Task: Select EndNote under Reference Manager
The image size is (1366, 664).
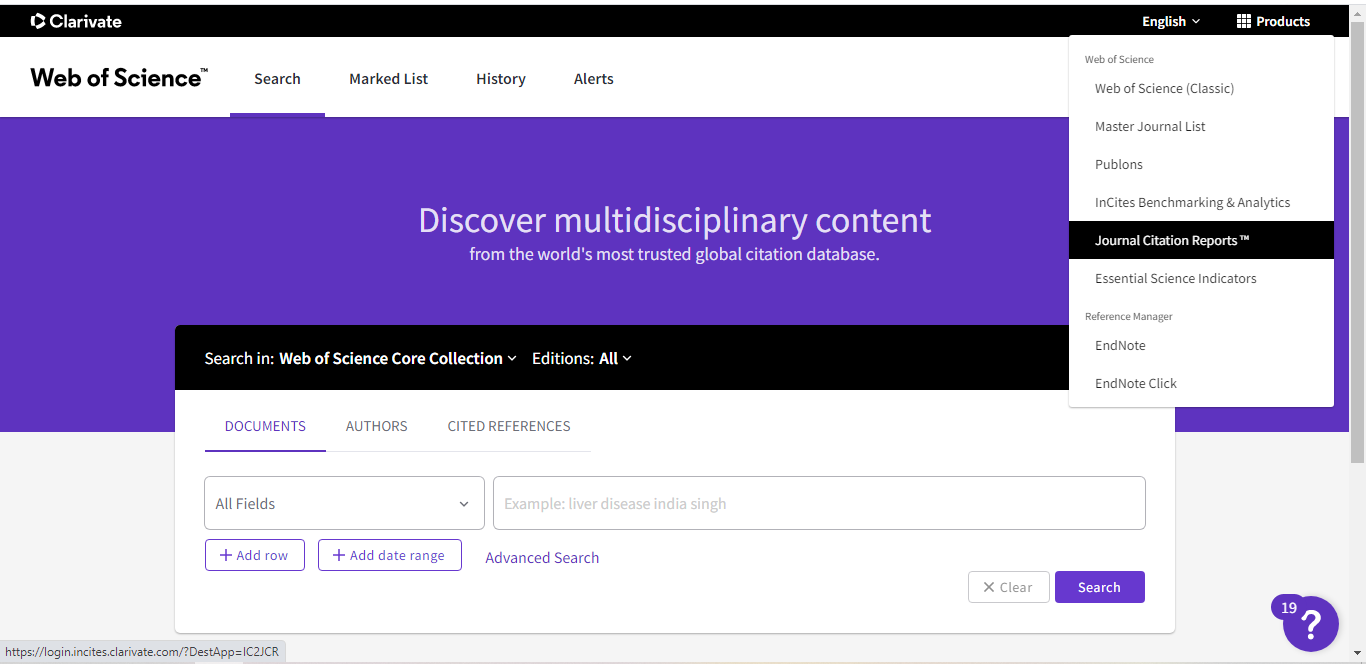Action: 1120,345
